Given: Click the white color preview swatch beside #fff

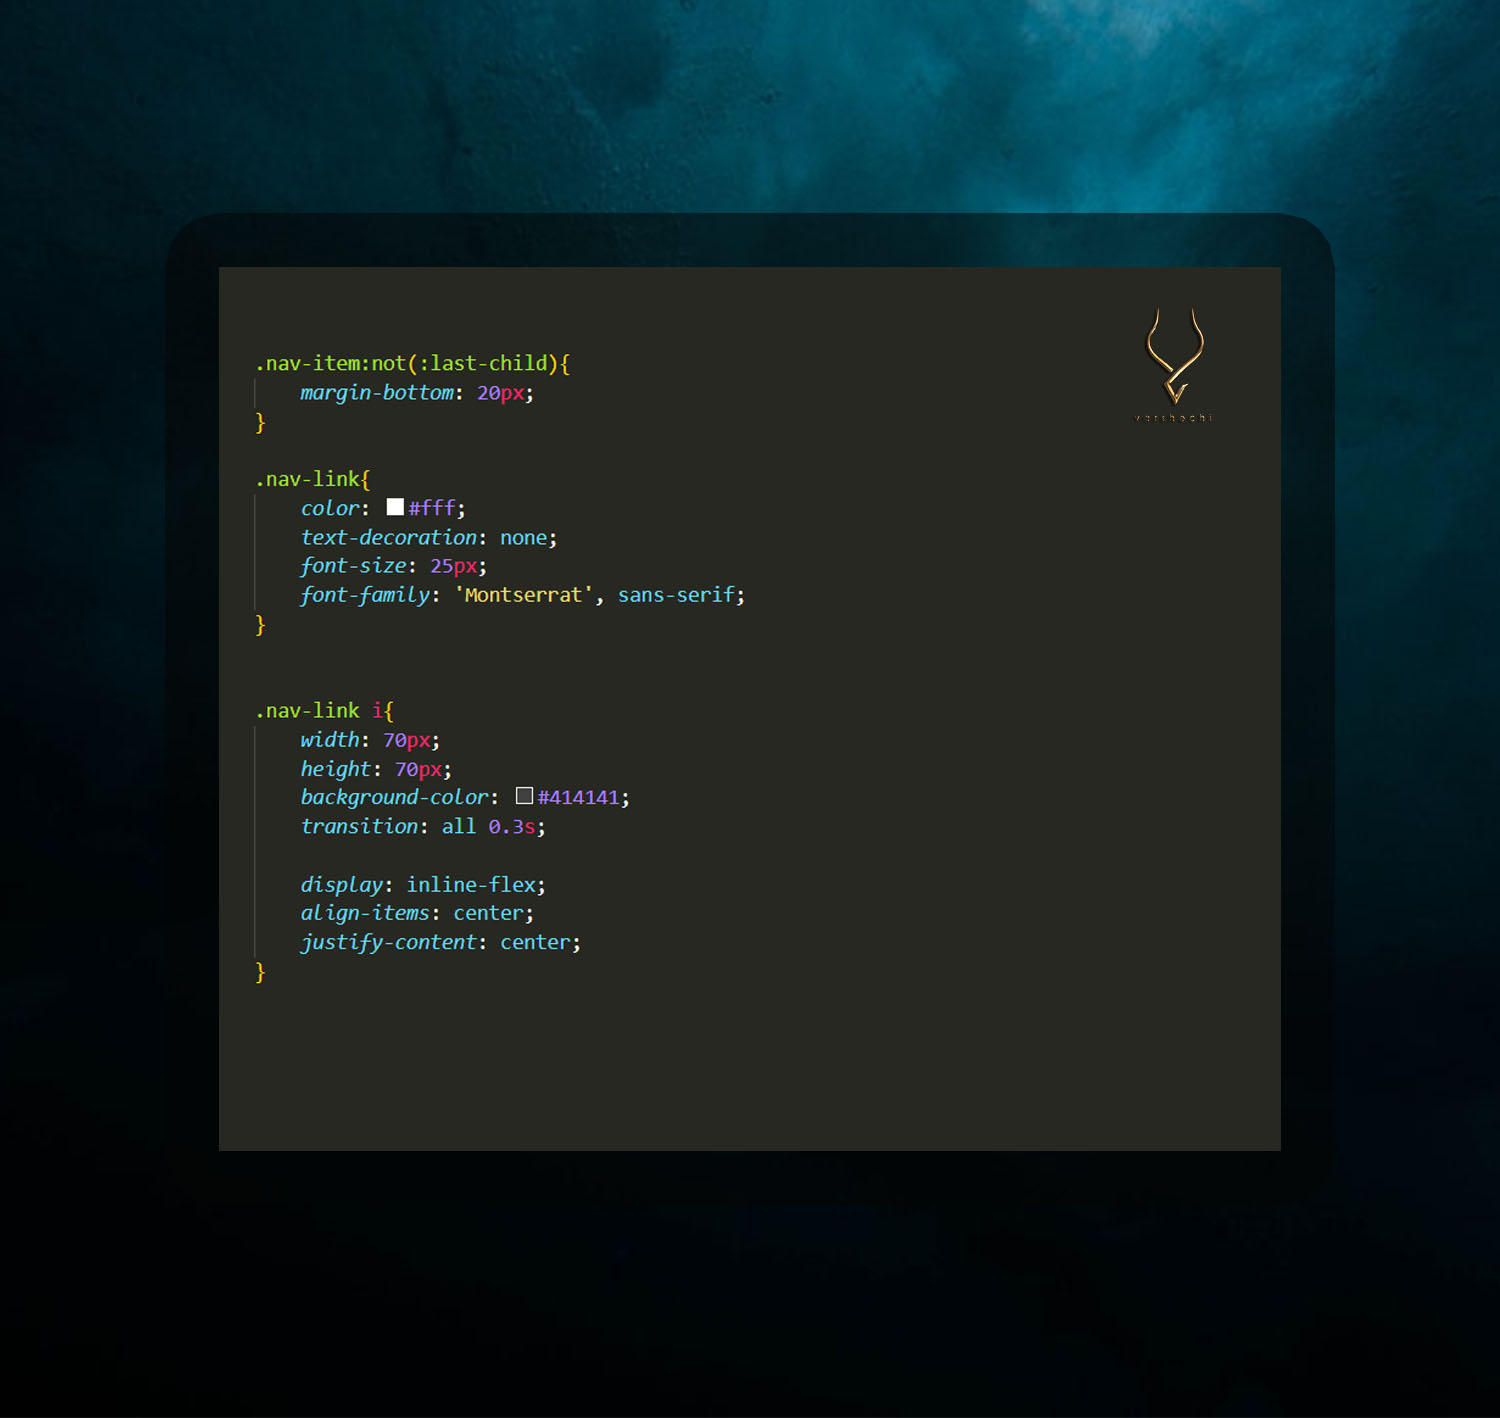Looking at the screenshot, I should pyautogui.click(x=394, y=507).
